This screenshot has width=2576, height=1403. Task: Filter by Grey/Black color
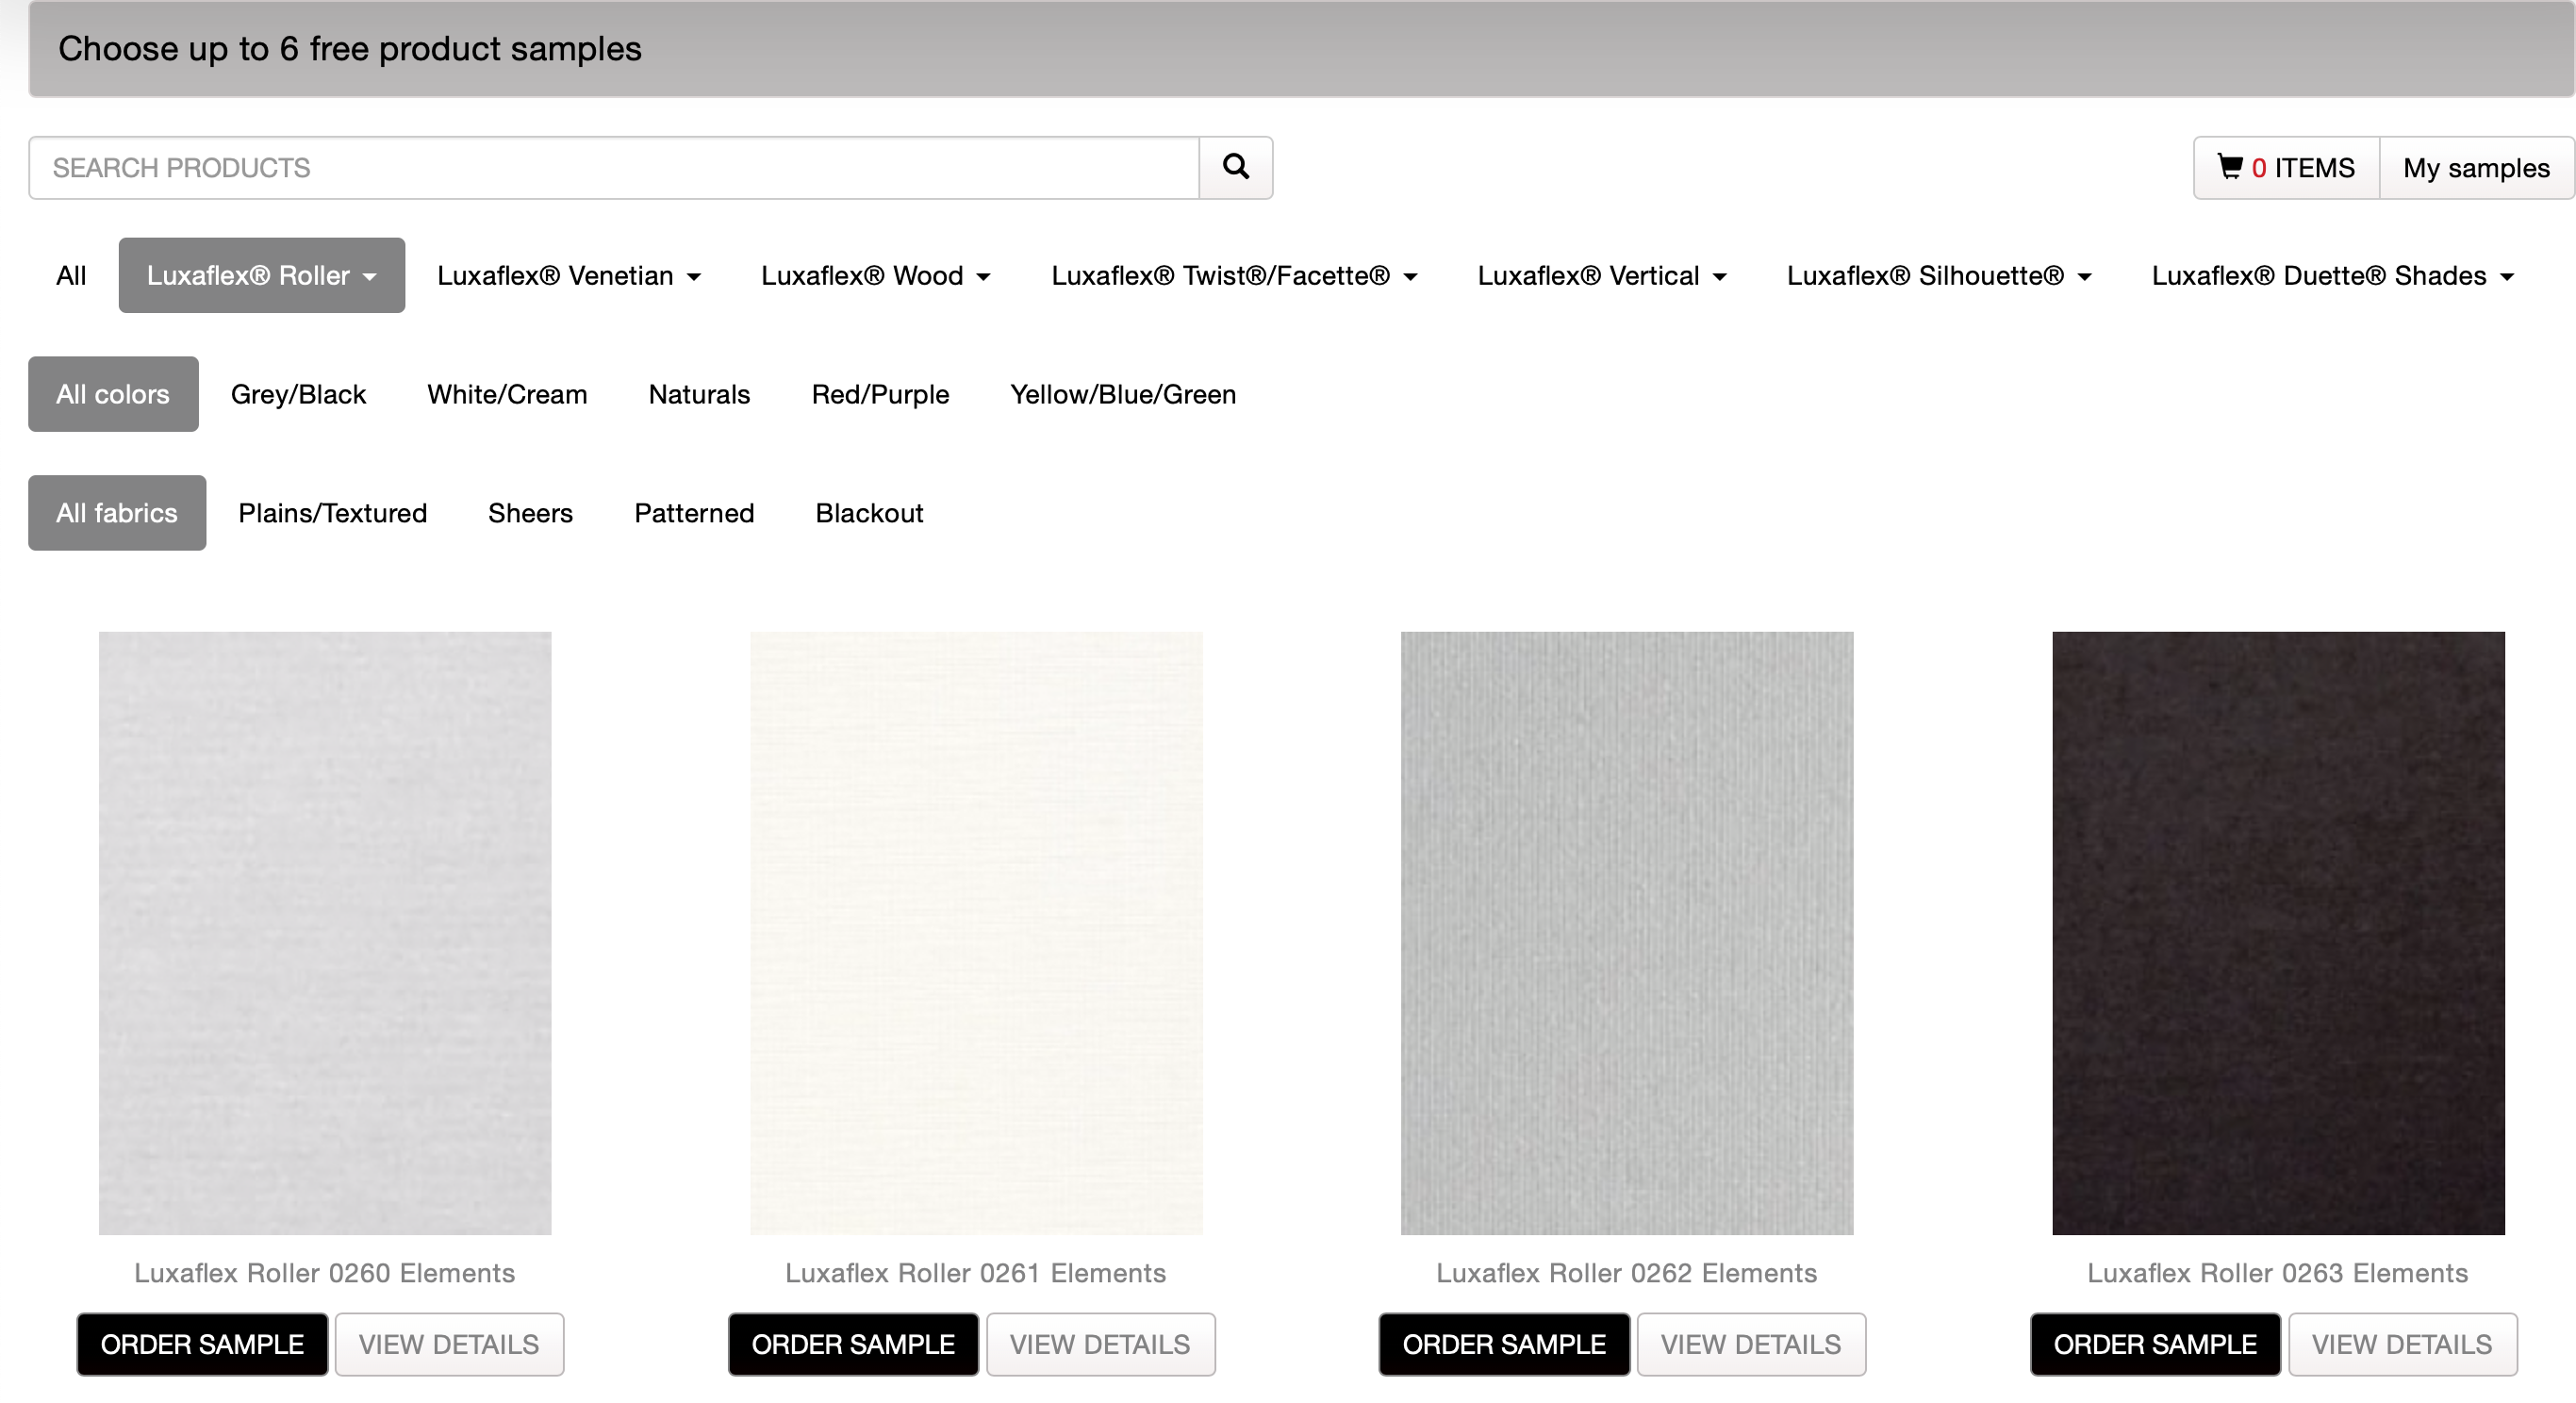298,394
